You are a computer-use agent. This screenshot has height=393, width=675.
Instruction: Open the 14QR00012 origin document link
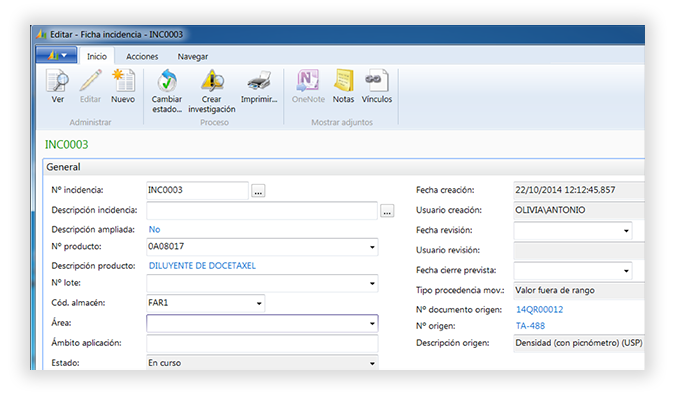coord(539,309)
